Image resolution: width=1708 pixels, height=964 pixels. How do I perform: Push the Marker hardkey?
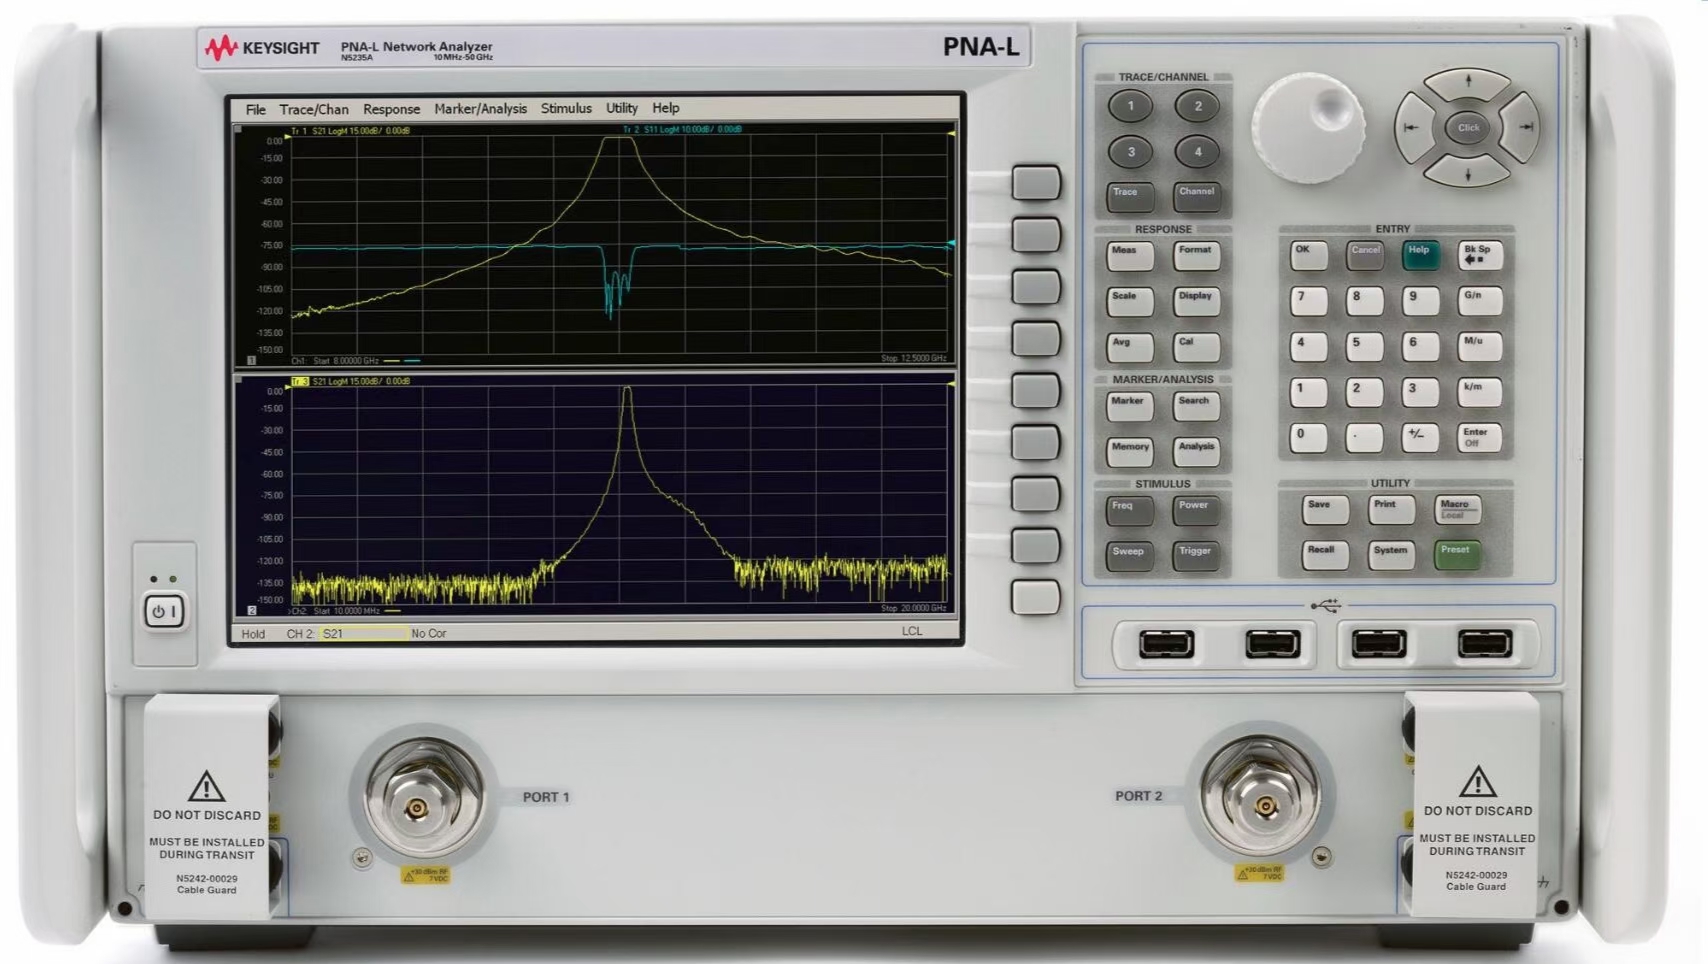1129,406
